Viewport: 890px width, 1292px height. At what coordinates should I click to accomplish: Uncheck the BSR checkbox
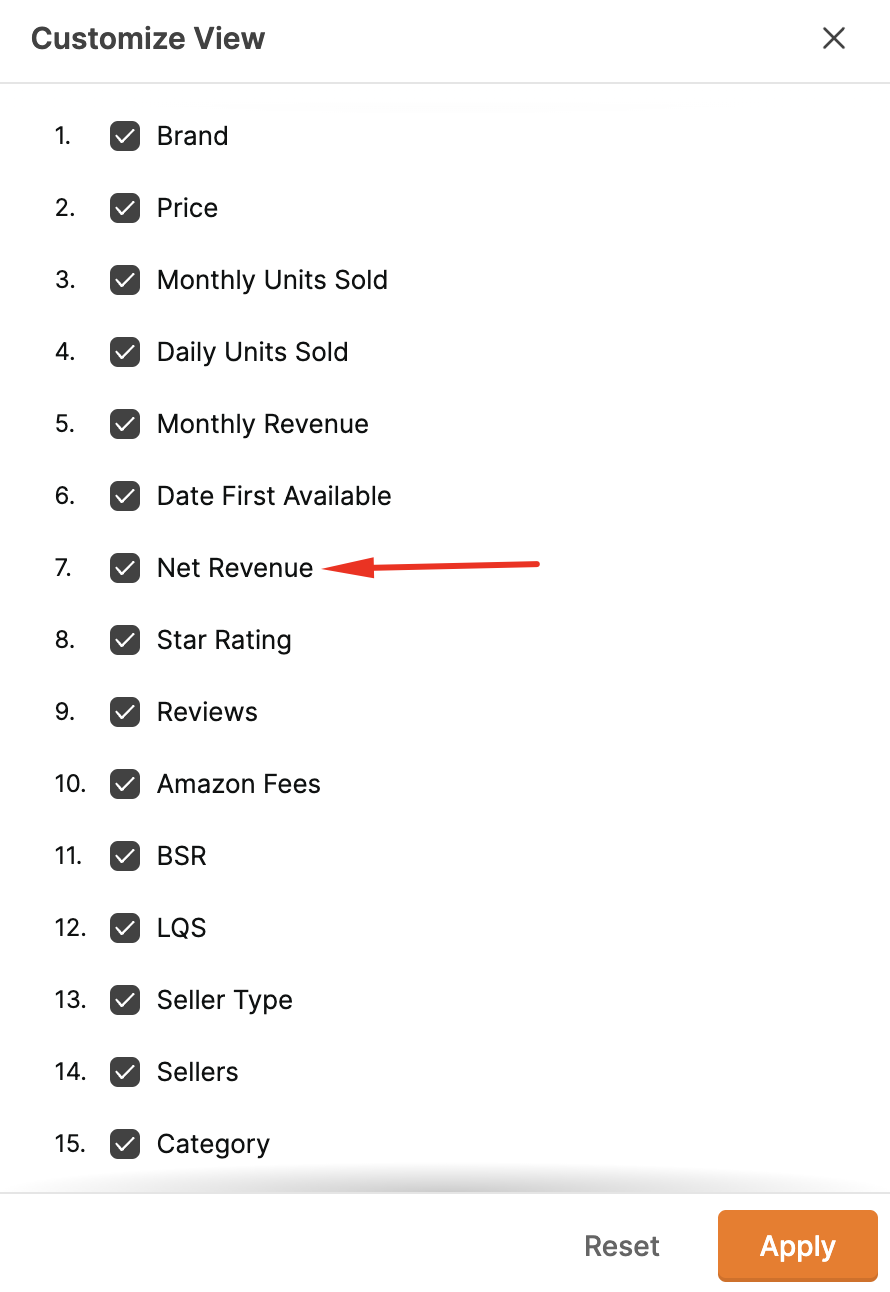point(125,856)
